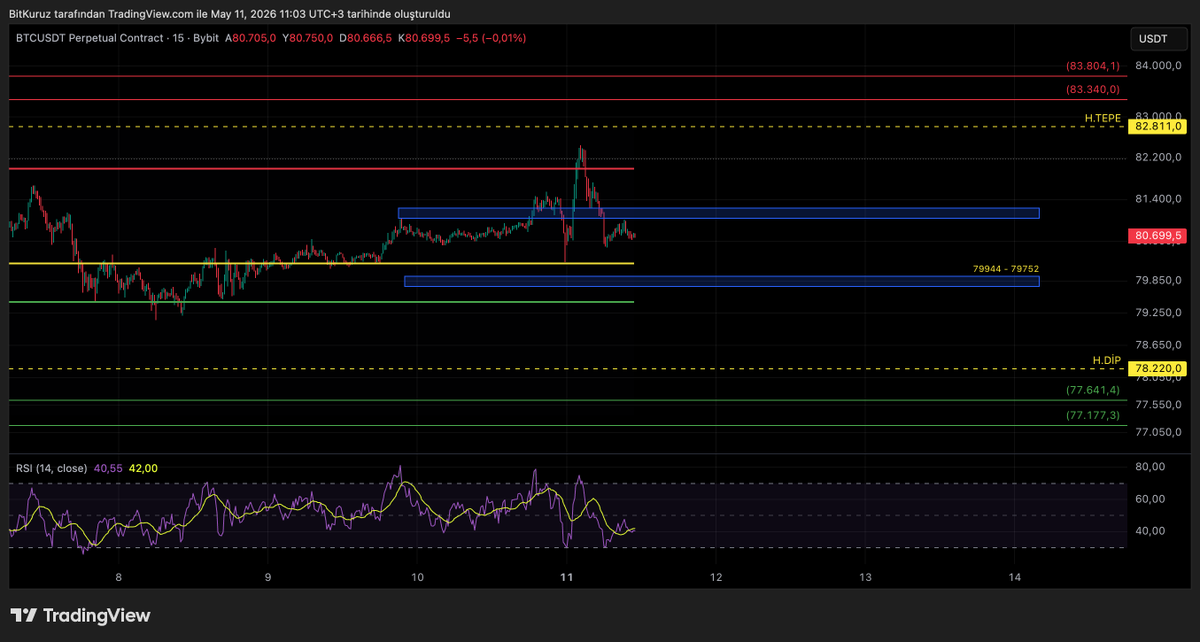1200x642 pixels.
Task: Select the RSI (14, close) indicator label
Action: (x=51, y=467)
